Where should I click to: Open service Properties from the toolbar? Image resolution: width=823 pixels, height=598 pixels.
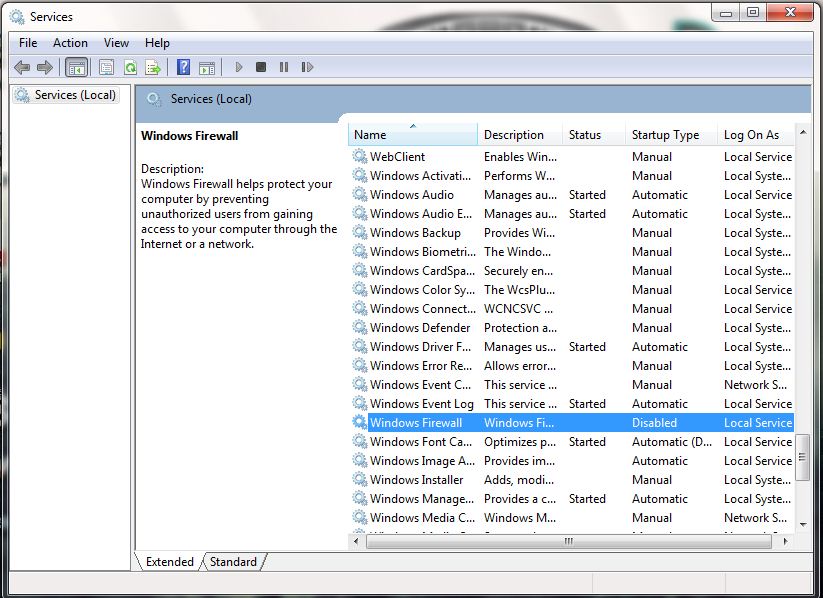[105, 67]
